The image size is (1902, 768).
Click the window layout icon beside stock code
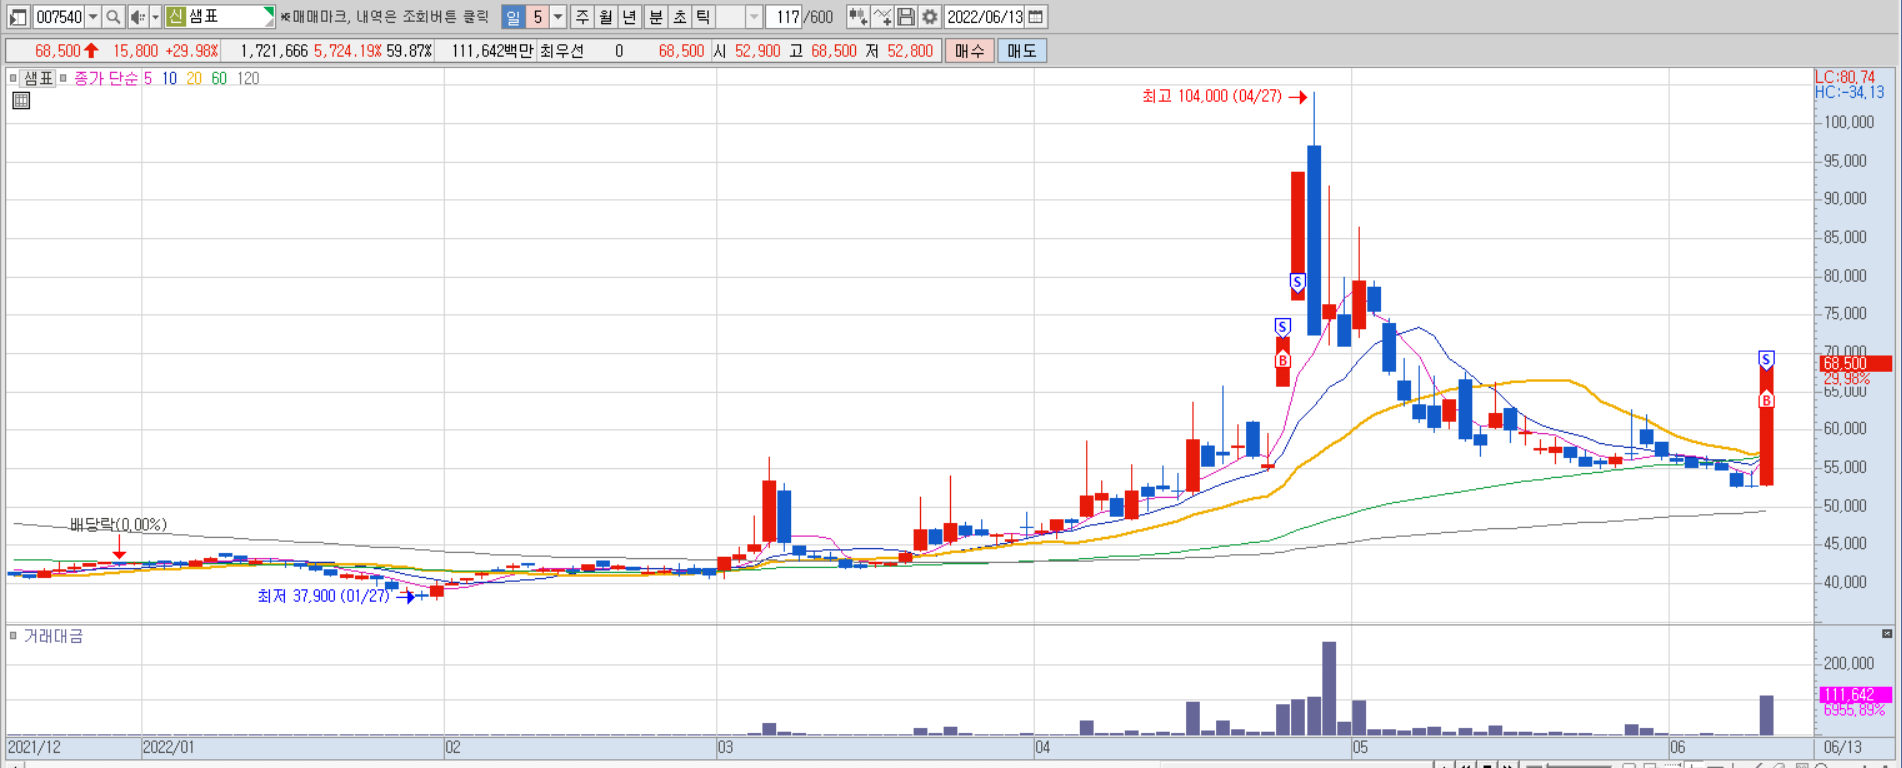click(18, 17)
